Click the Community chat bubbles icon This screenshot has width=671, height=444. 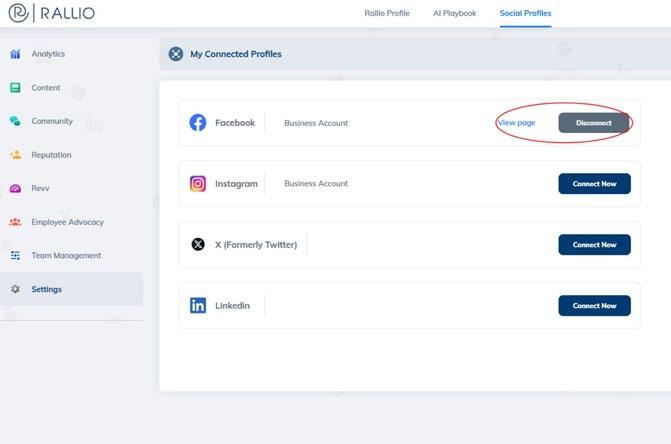point(15,121)
